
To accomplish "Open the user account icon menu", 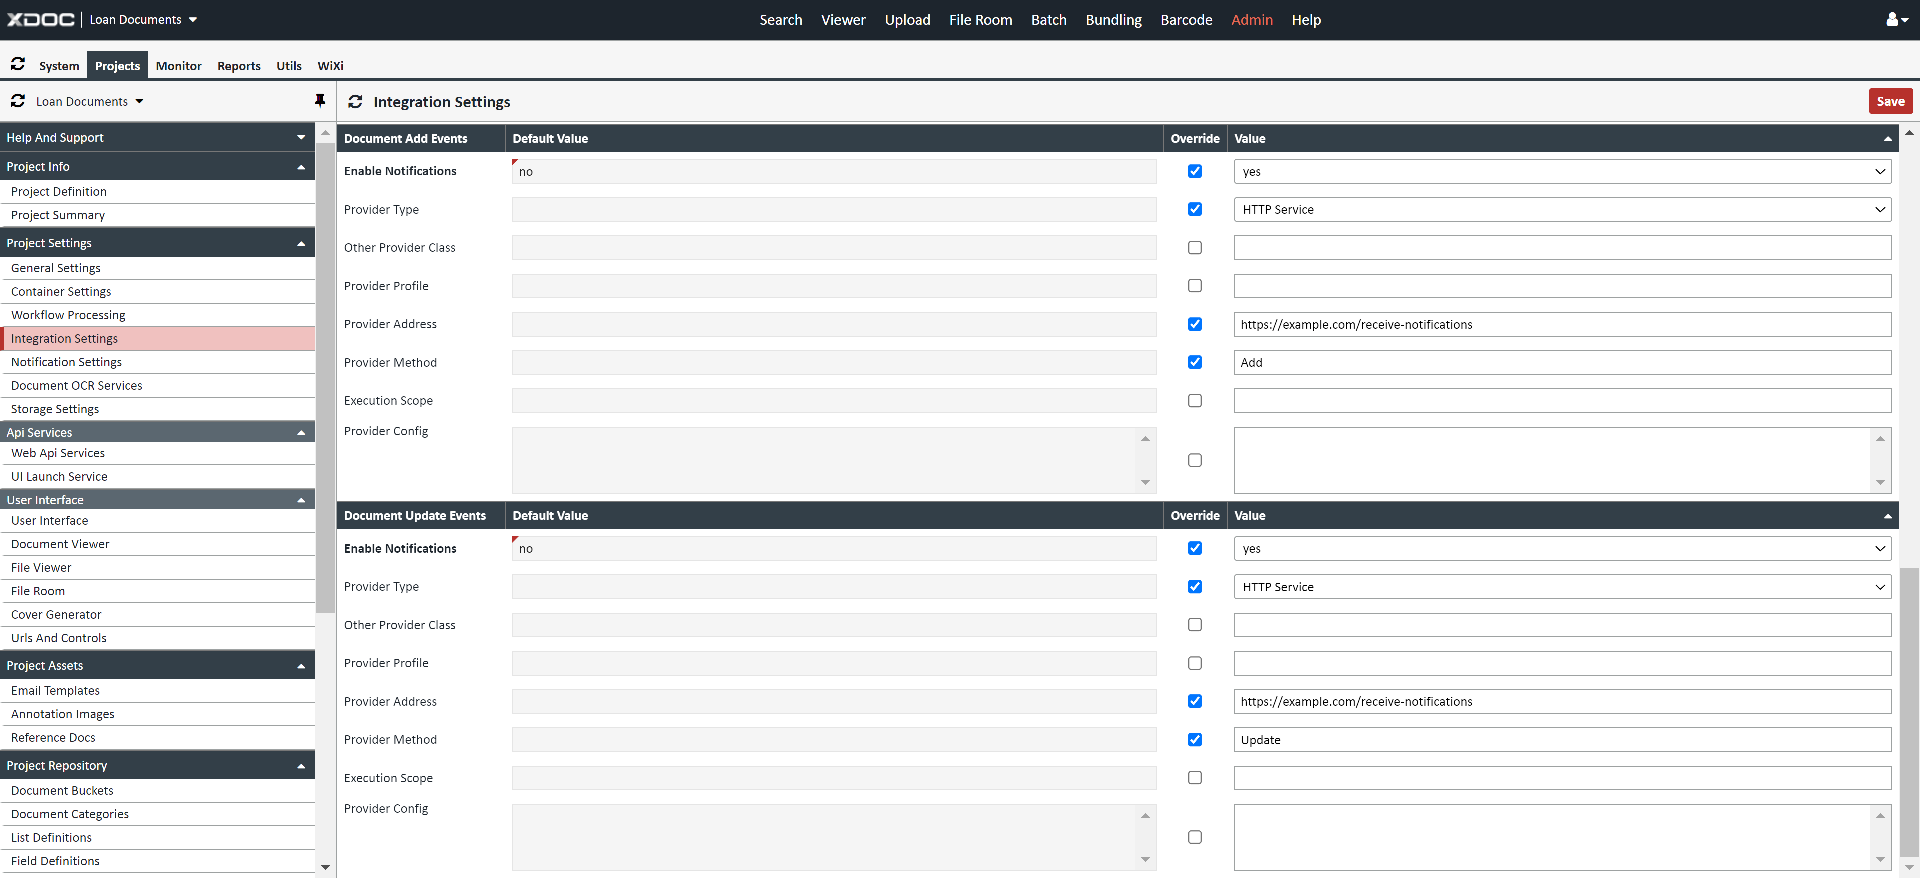I will tap(1896, 20).
